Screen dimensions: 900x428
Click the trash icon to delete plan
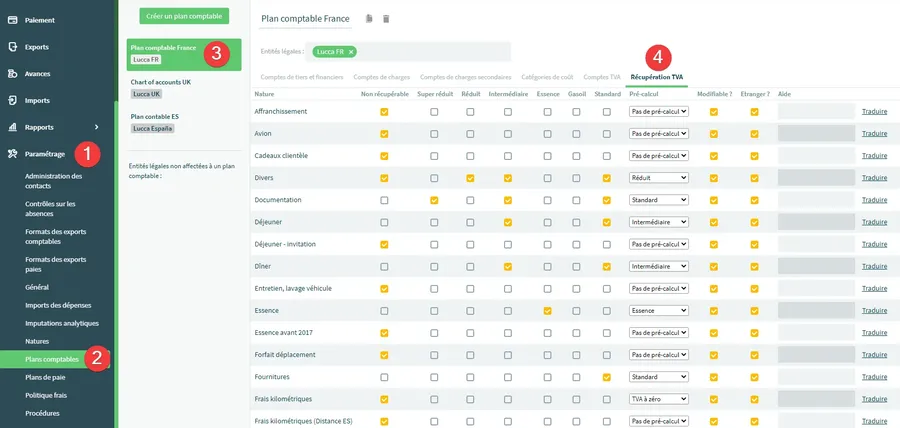[x=387, y=19]
